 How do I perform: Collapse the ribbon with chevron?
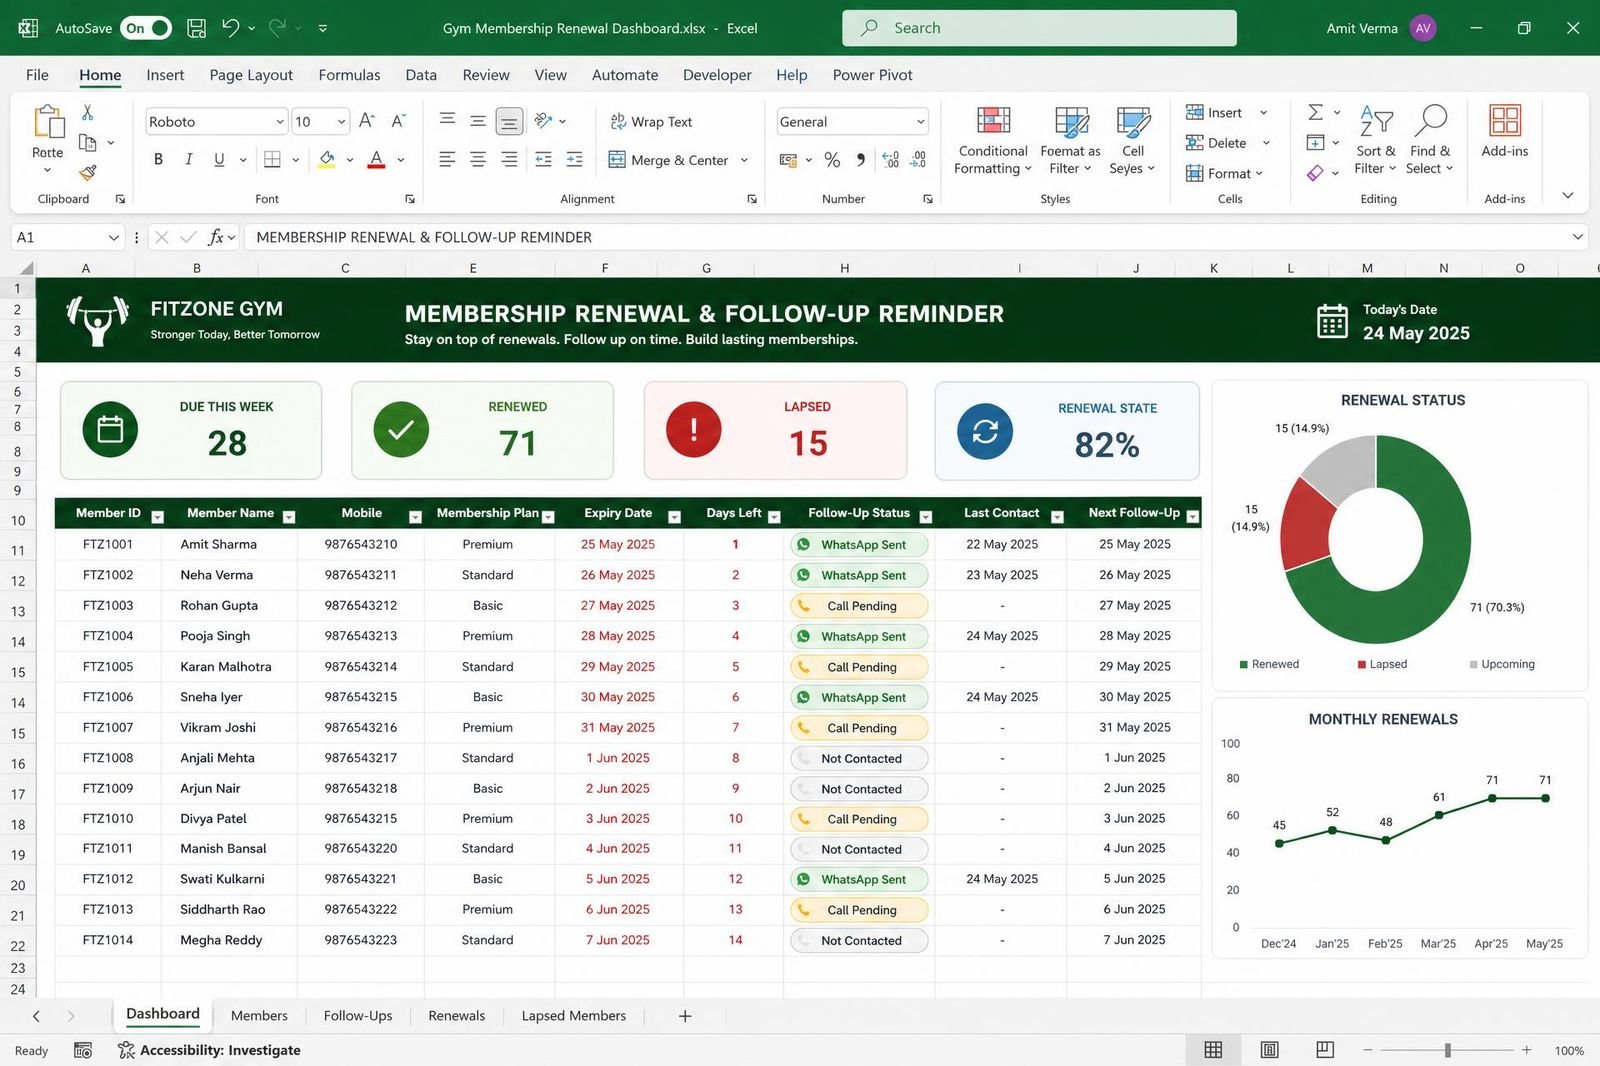(x=1568, y=195)
